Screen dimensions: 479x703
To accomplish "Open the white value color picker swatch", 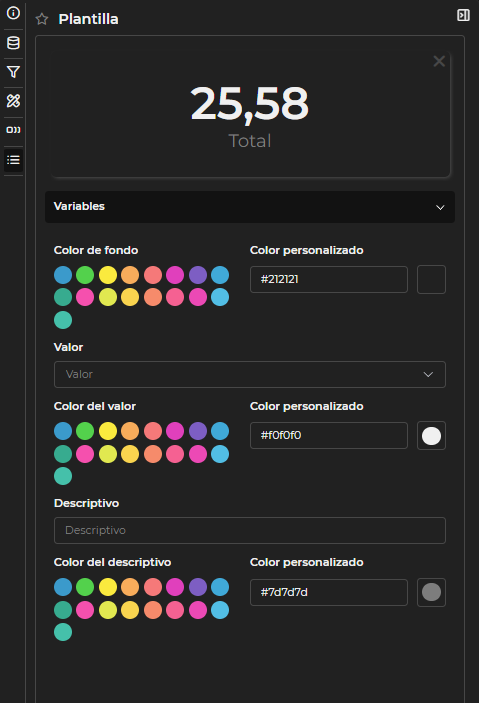I will click(x=431, y=435).
